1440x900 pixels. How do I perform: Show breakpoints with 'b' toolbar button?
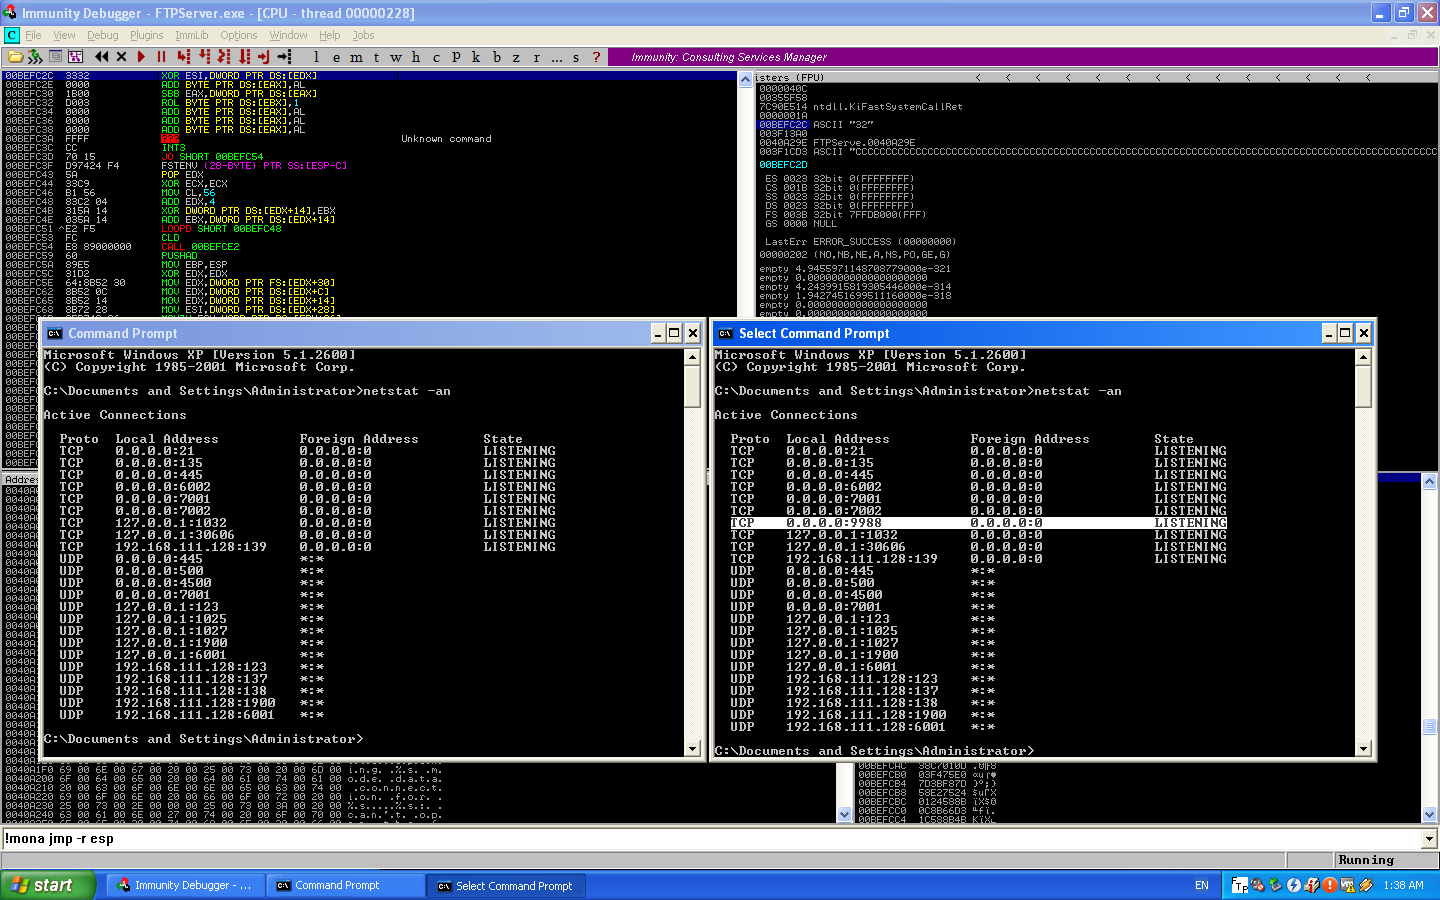496,57
